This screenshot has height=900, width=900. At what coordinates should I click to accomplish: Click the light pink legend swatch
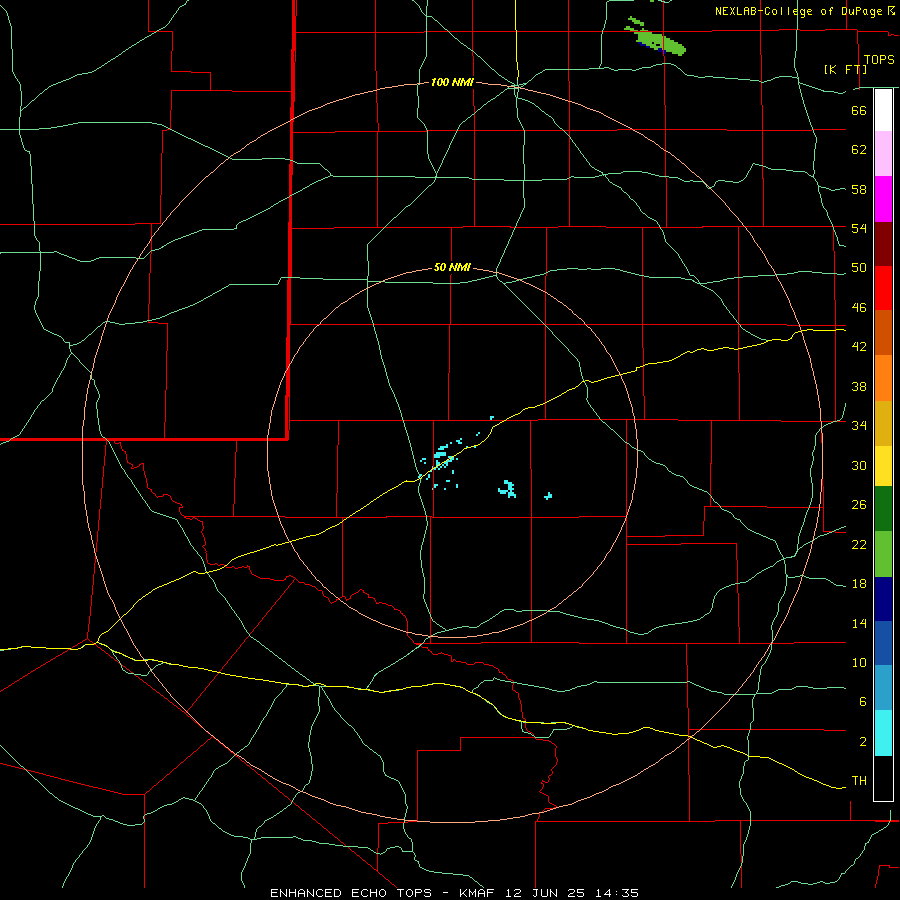click(883, 153)
